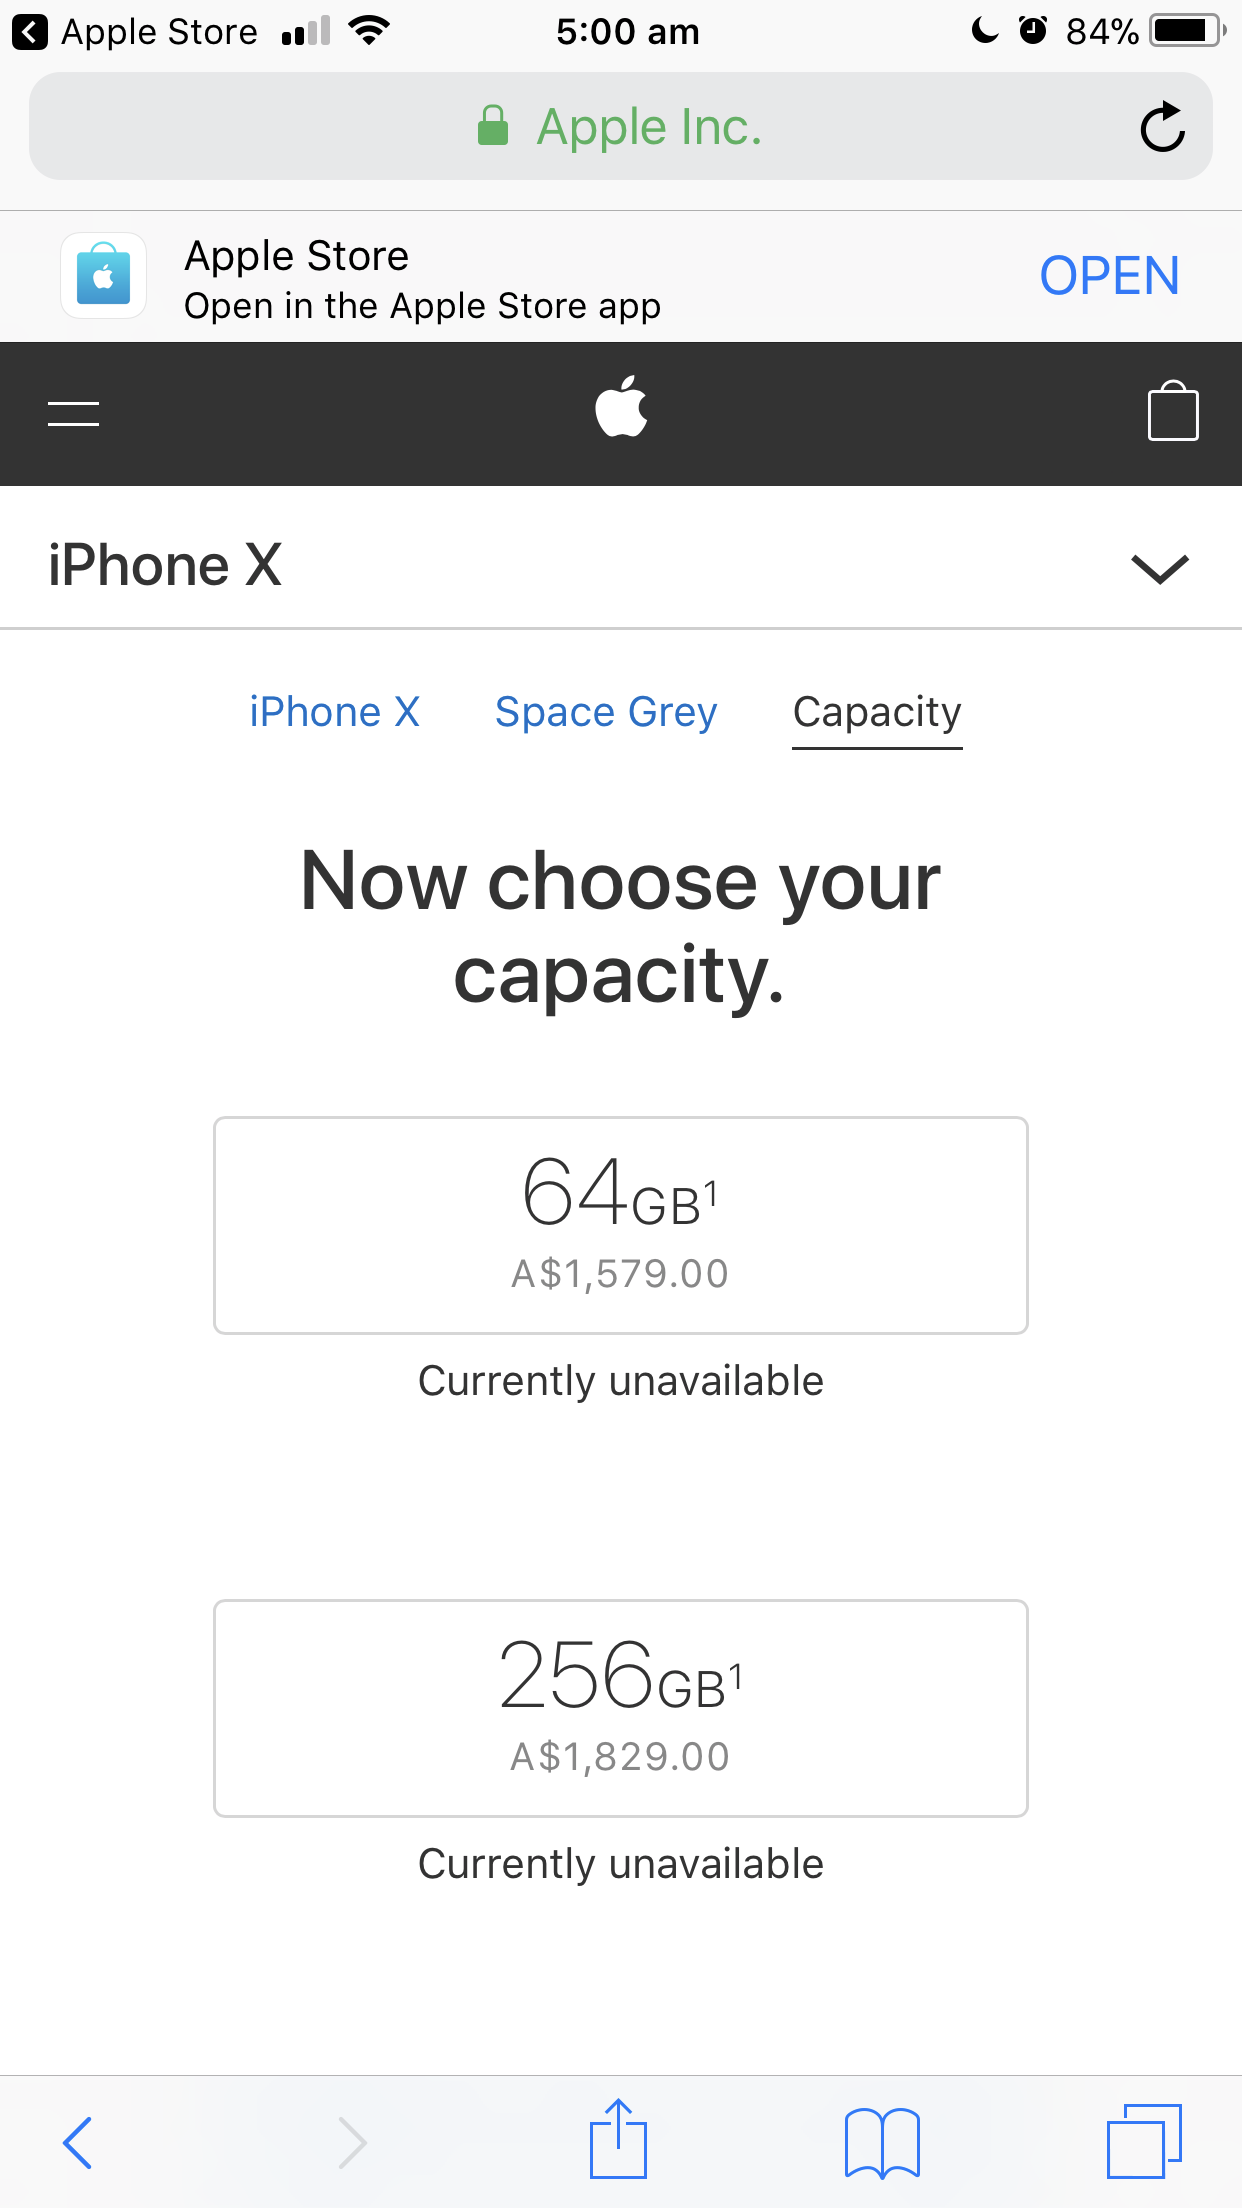
Task: Tap OPEN to launch Apple Store app
Action: coord(1109,276)
